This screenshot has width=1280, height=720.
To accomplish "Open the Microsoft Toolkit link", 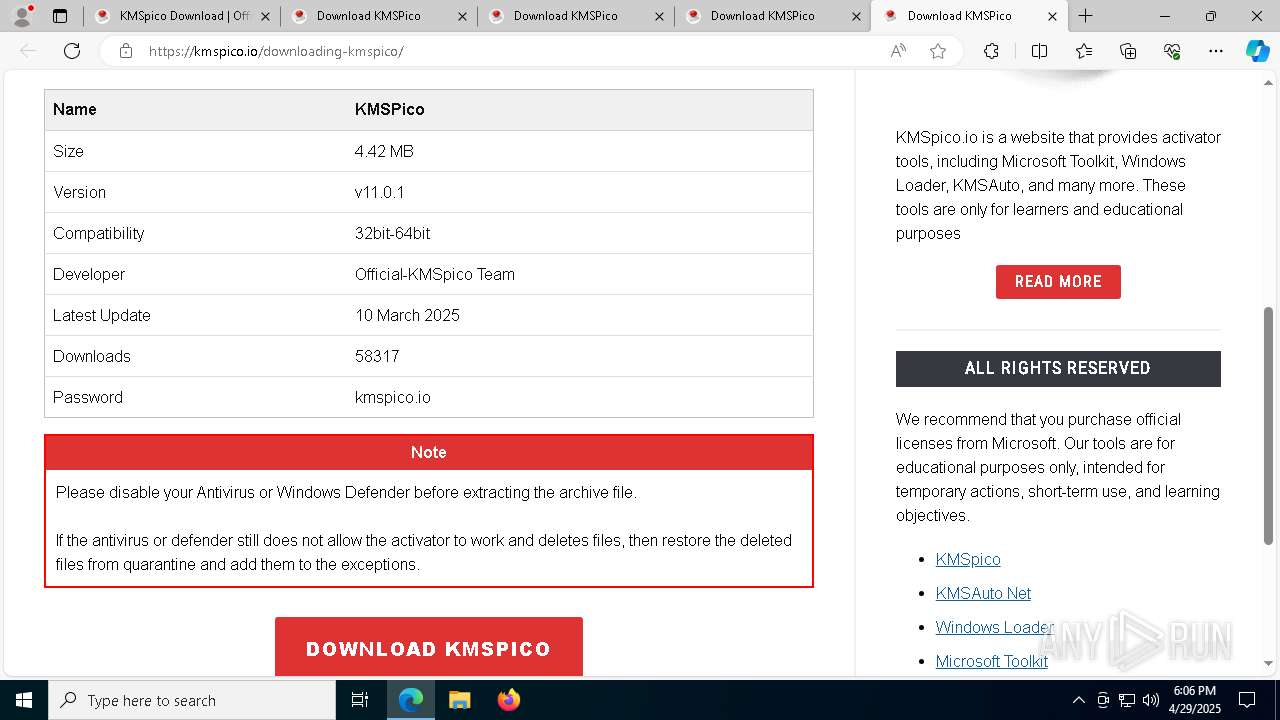I will [992, 661].
